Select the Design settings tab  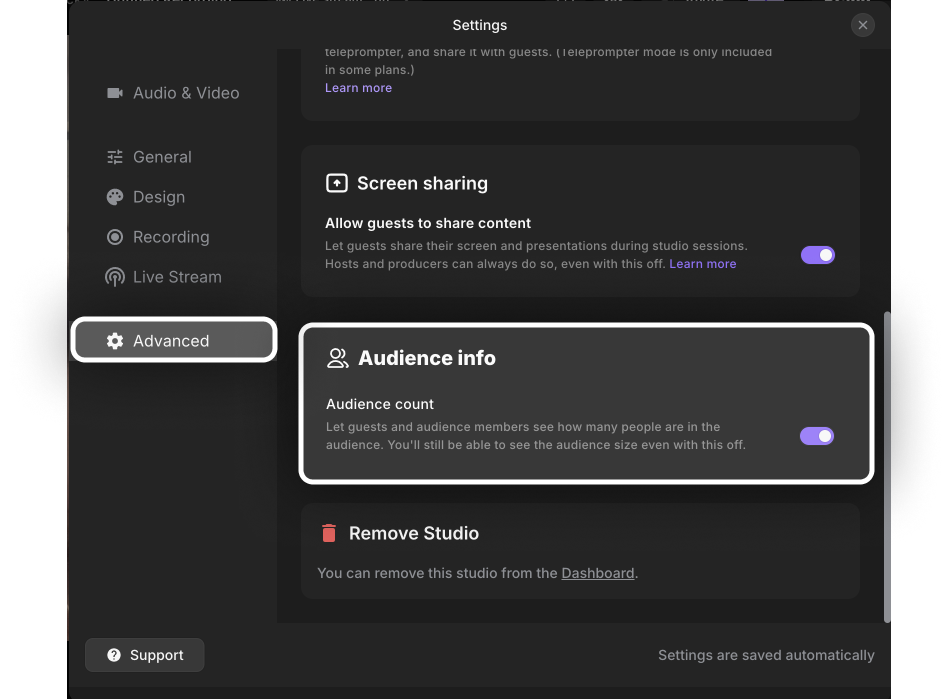[x=159, y=197]
